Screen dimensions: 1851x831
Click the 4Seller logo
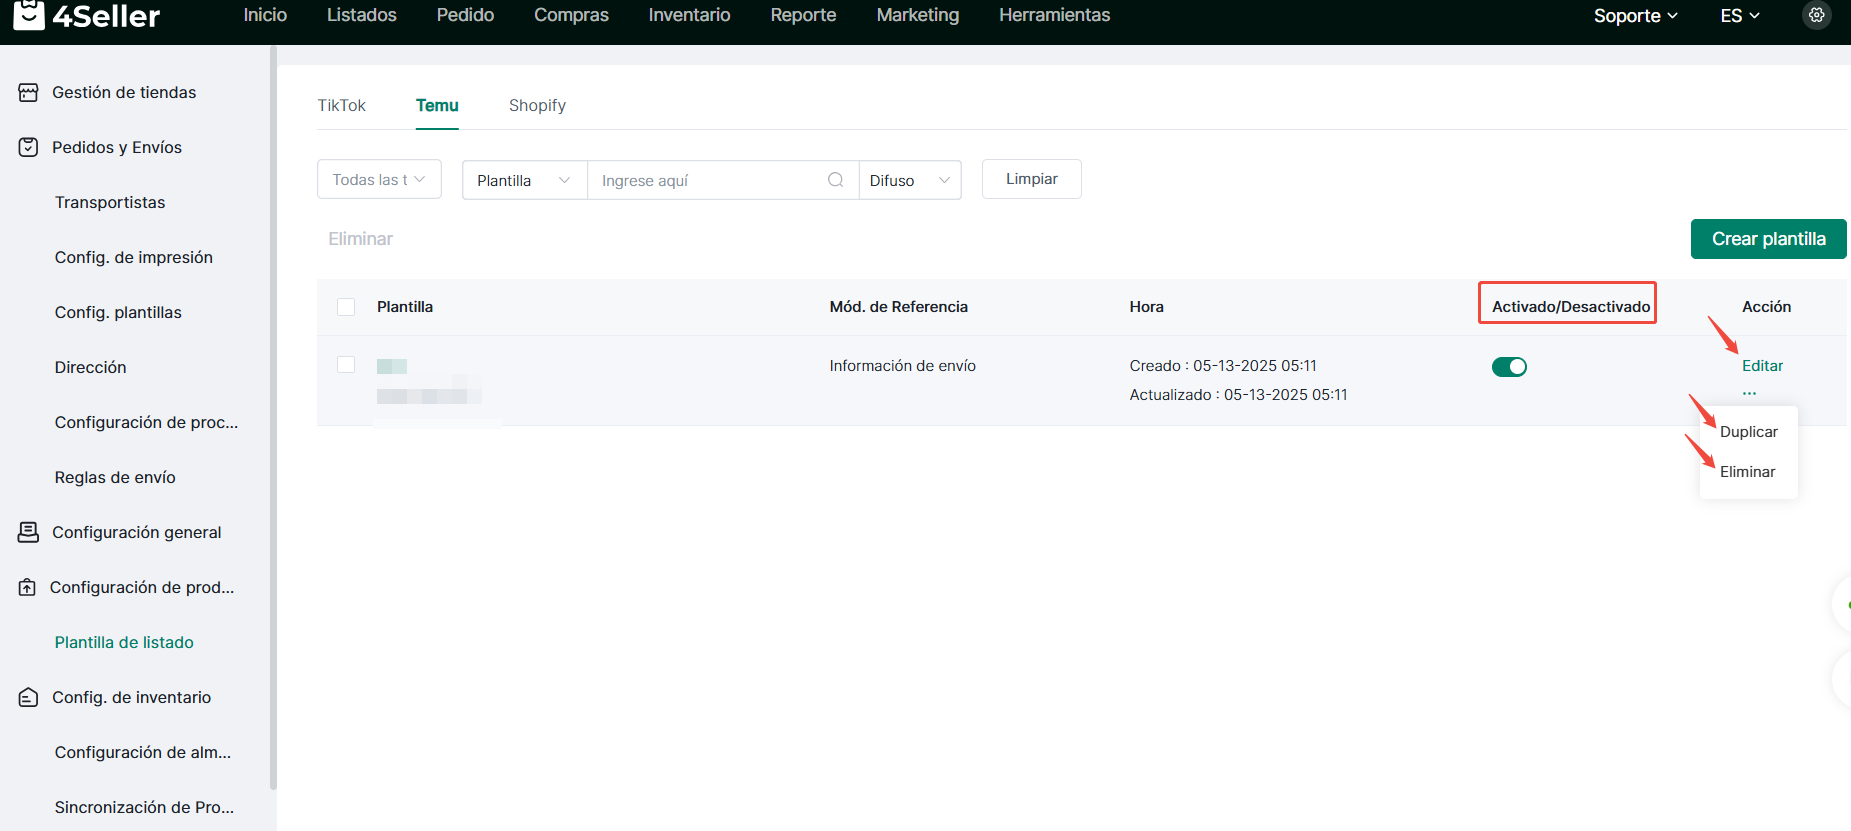[86, 15]
